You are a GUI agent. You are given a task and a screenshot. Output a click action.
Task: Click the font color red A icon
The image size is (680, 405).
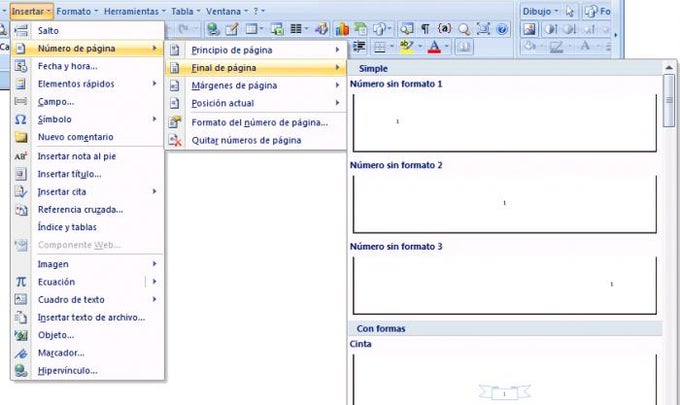coord(434,46)
